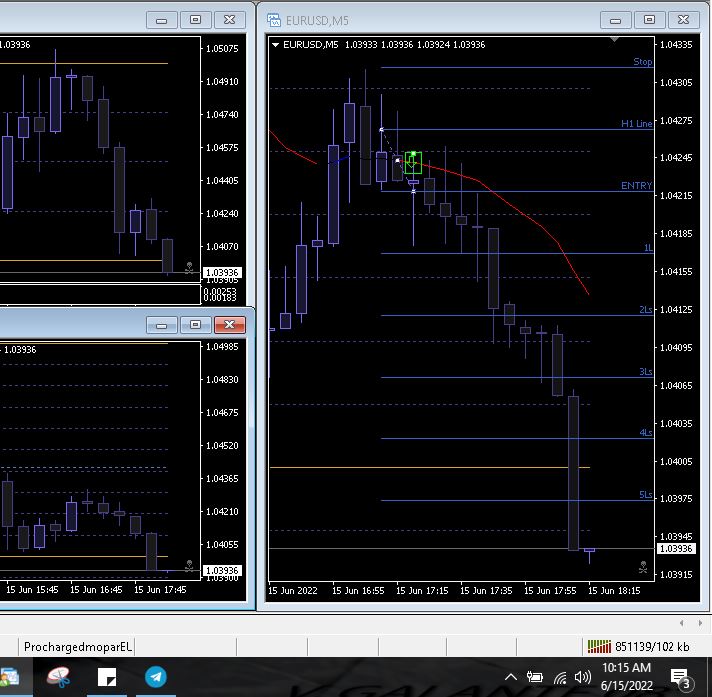This screenshot has width=712, height=697.
Task: Open Telegram from the taskbar
Action: coord(156,677)
